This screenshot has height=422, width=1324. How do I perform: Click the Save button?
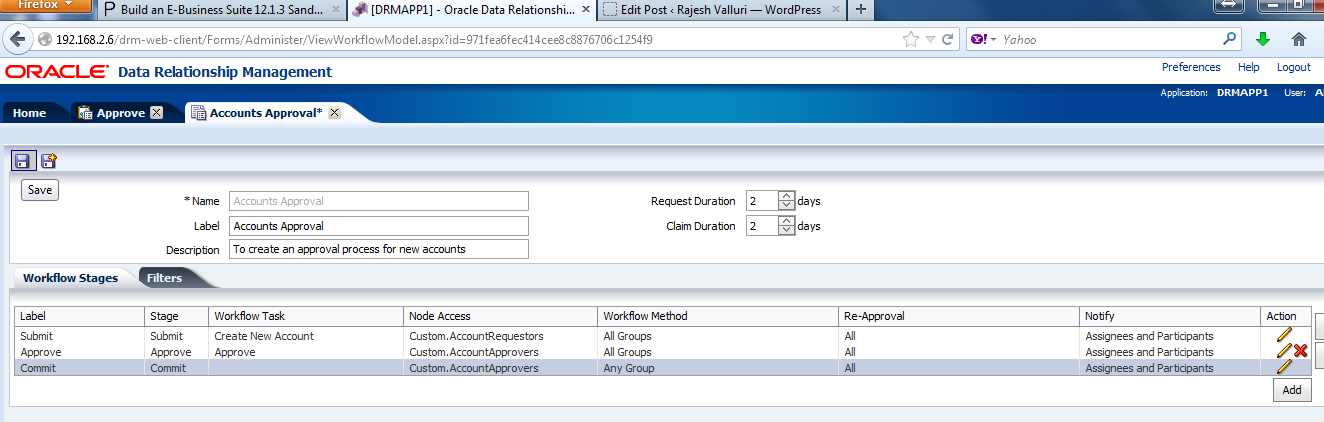40,190
